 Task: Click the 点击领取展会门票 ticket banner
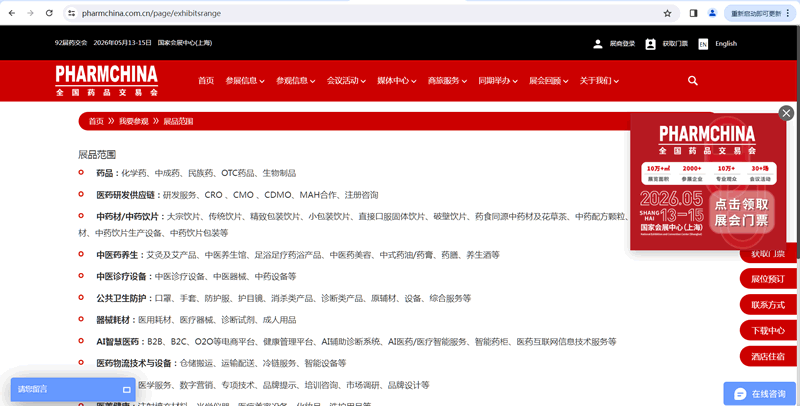pyautogui.click(x=708, y=211)
